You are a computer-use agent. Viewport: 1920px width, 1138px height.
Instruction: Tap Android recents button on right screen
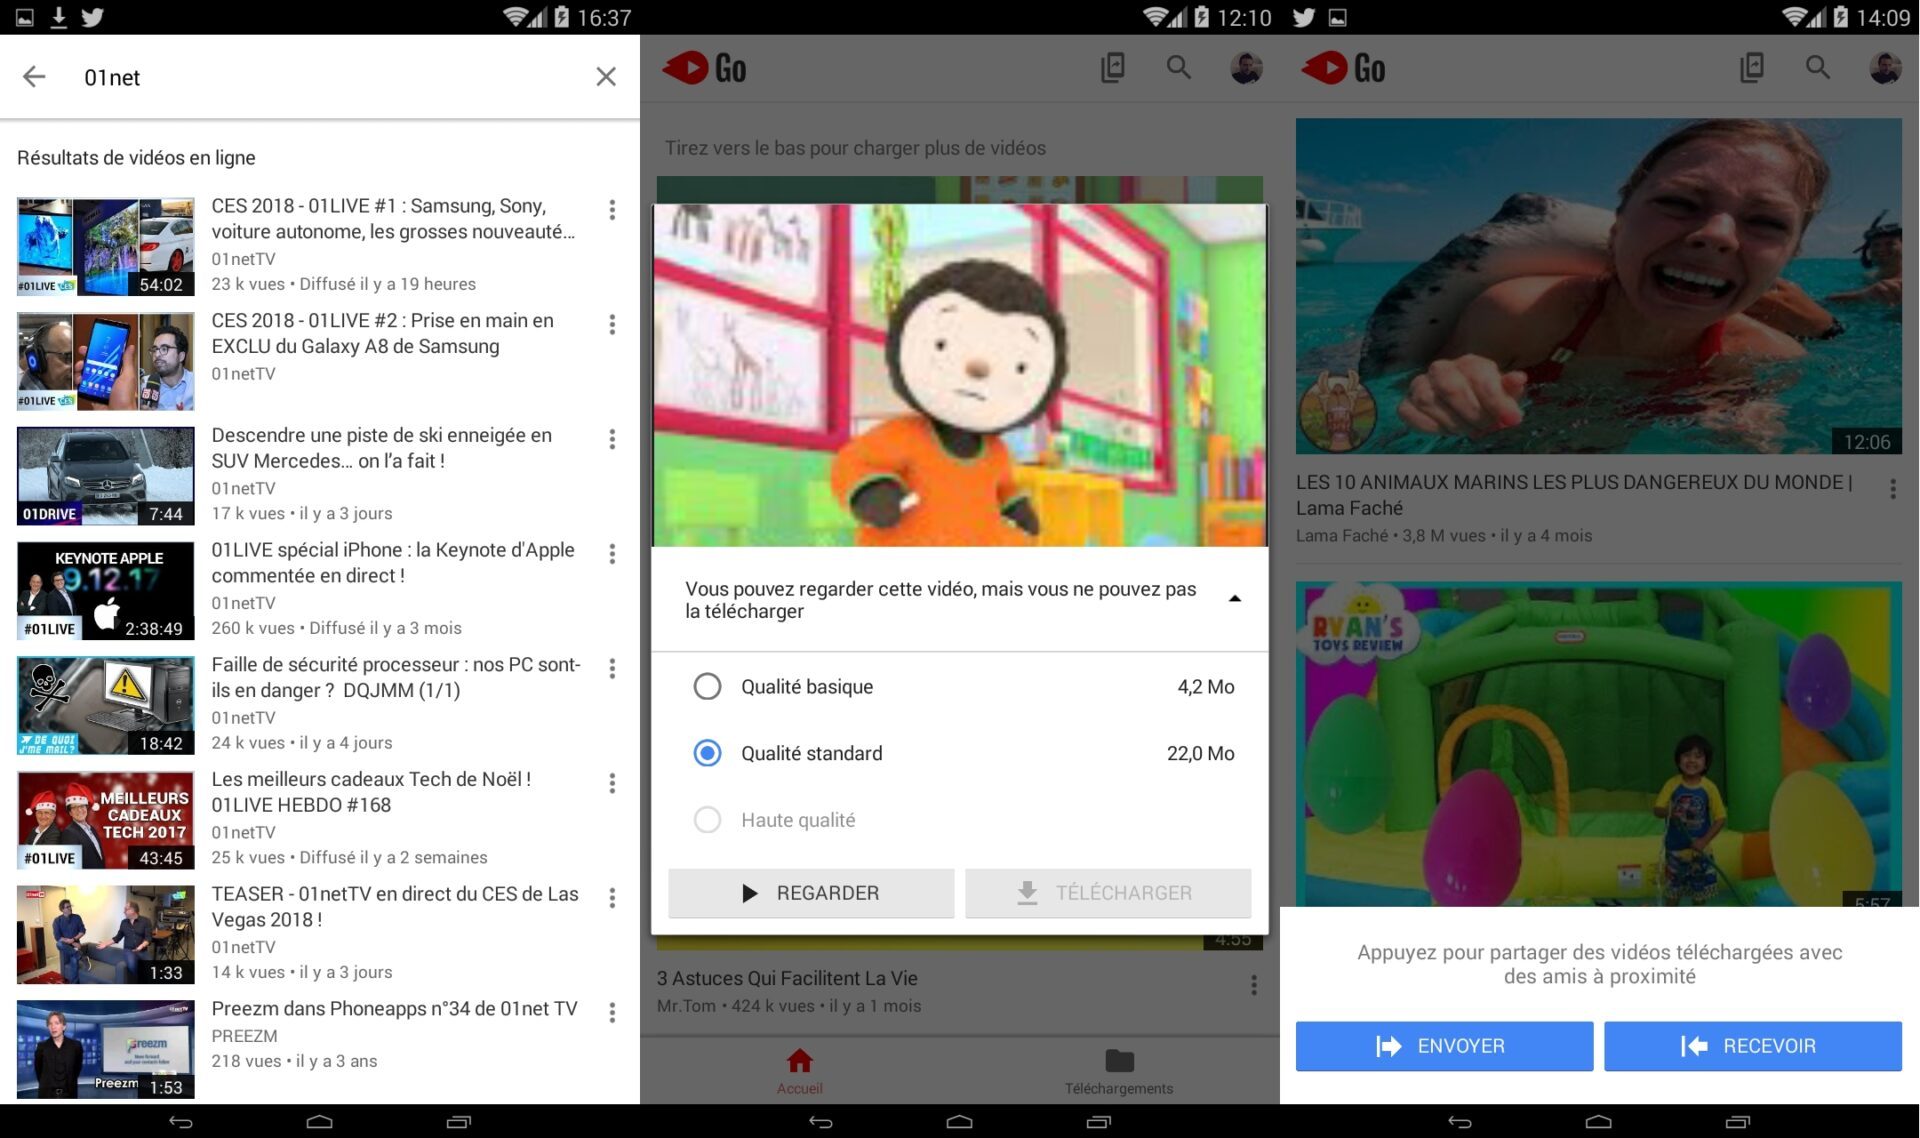1738,1122
